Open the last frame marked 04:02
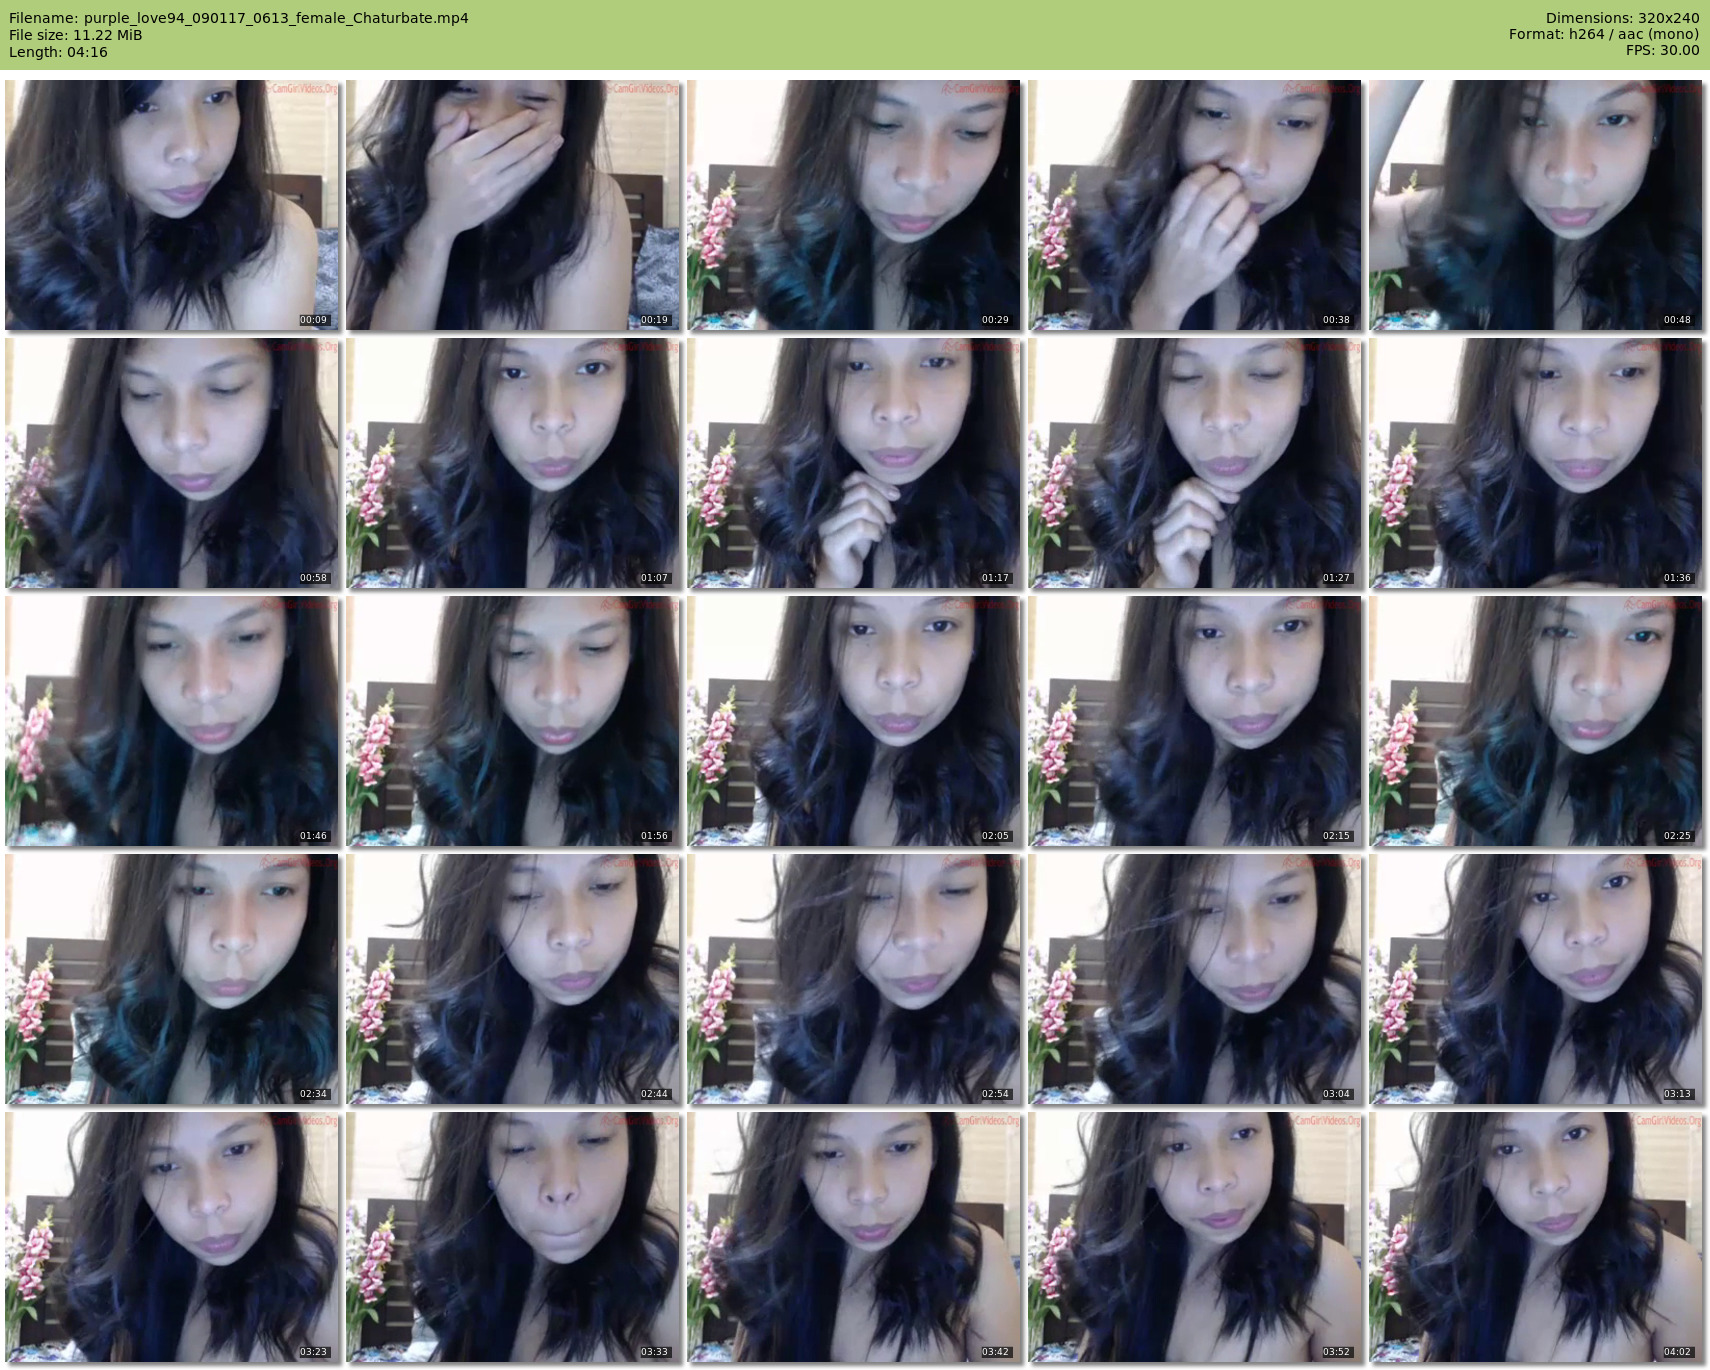Viewport: 1710px width, 1370px height. (x=1536, y=1237)
